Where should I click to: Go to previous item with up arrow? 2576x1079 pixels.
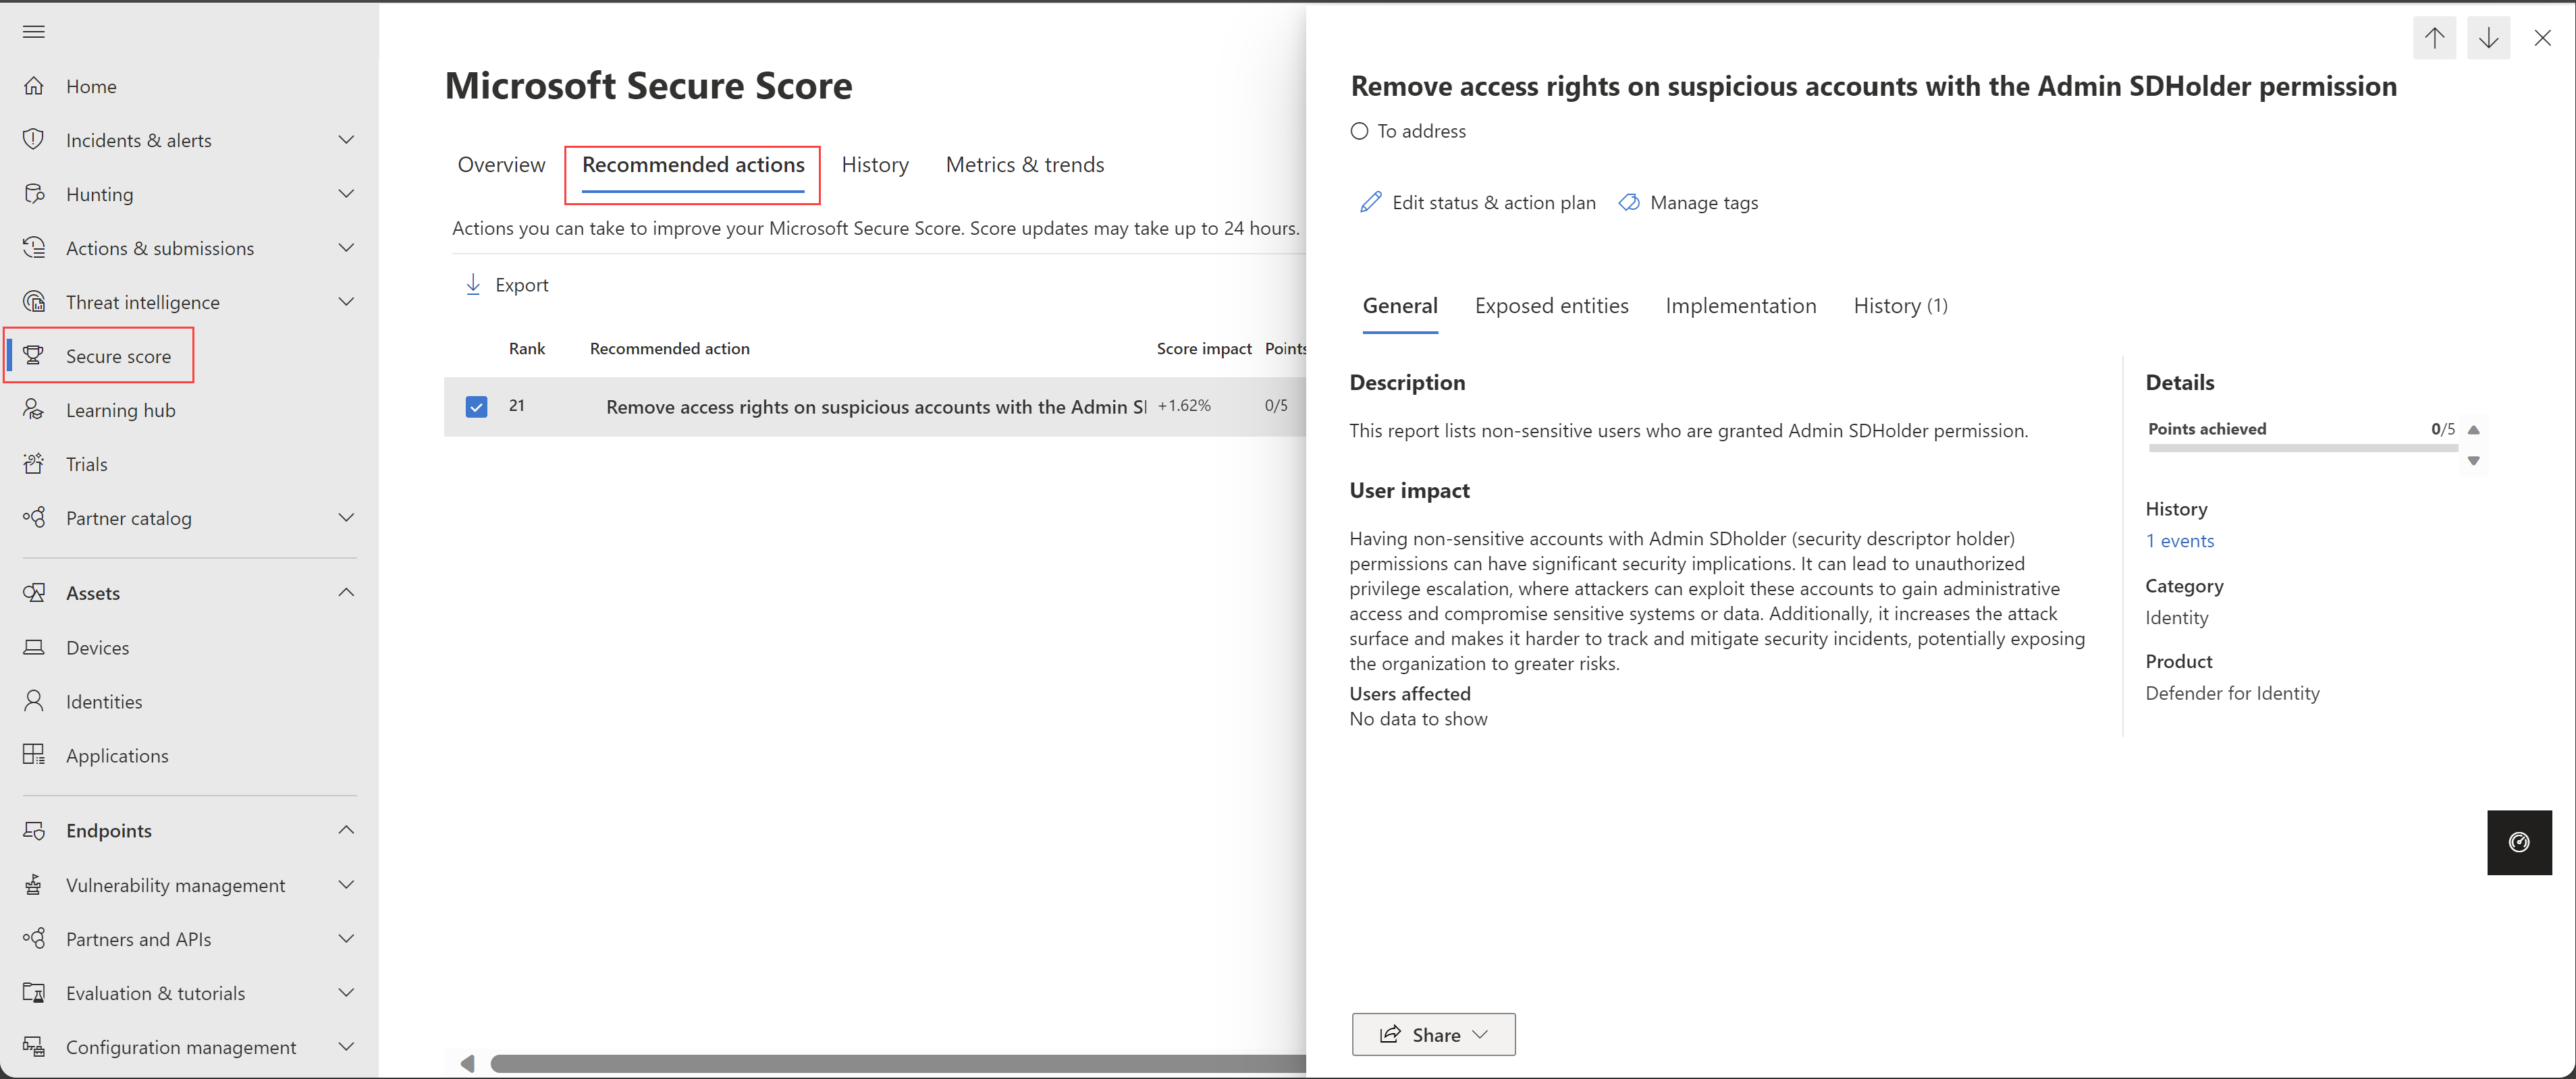(2434, 38)
